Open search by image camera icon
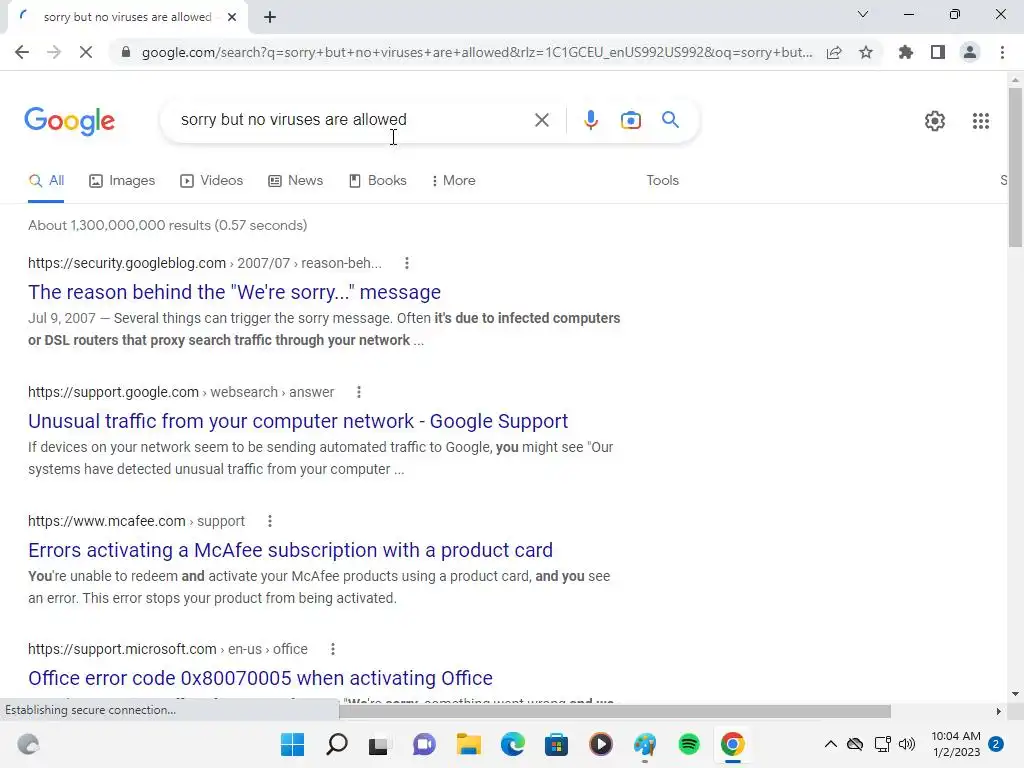The width and height of the screenshot is (1024, 768). (x=630, y=120)
